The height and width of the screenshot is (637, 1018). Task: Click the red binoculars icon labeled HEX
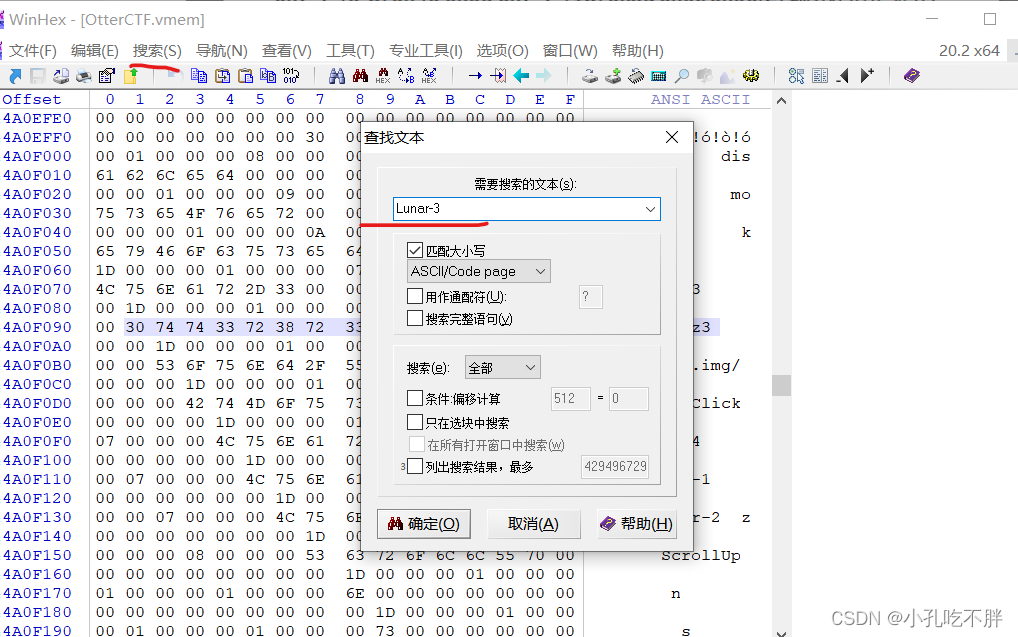(x=383, y=76)
